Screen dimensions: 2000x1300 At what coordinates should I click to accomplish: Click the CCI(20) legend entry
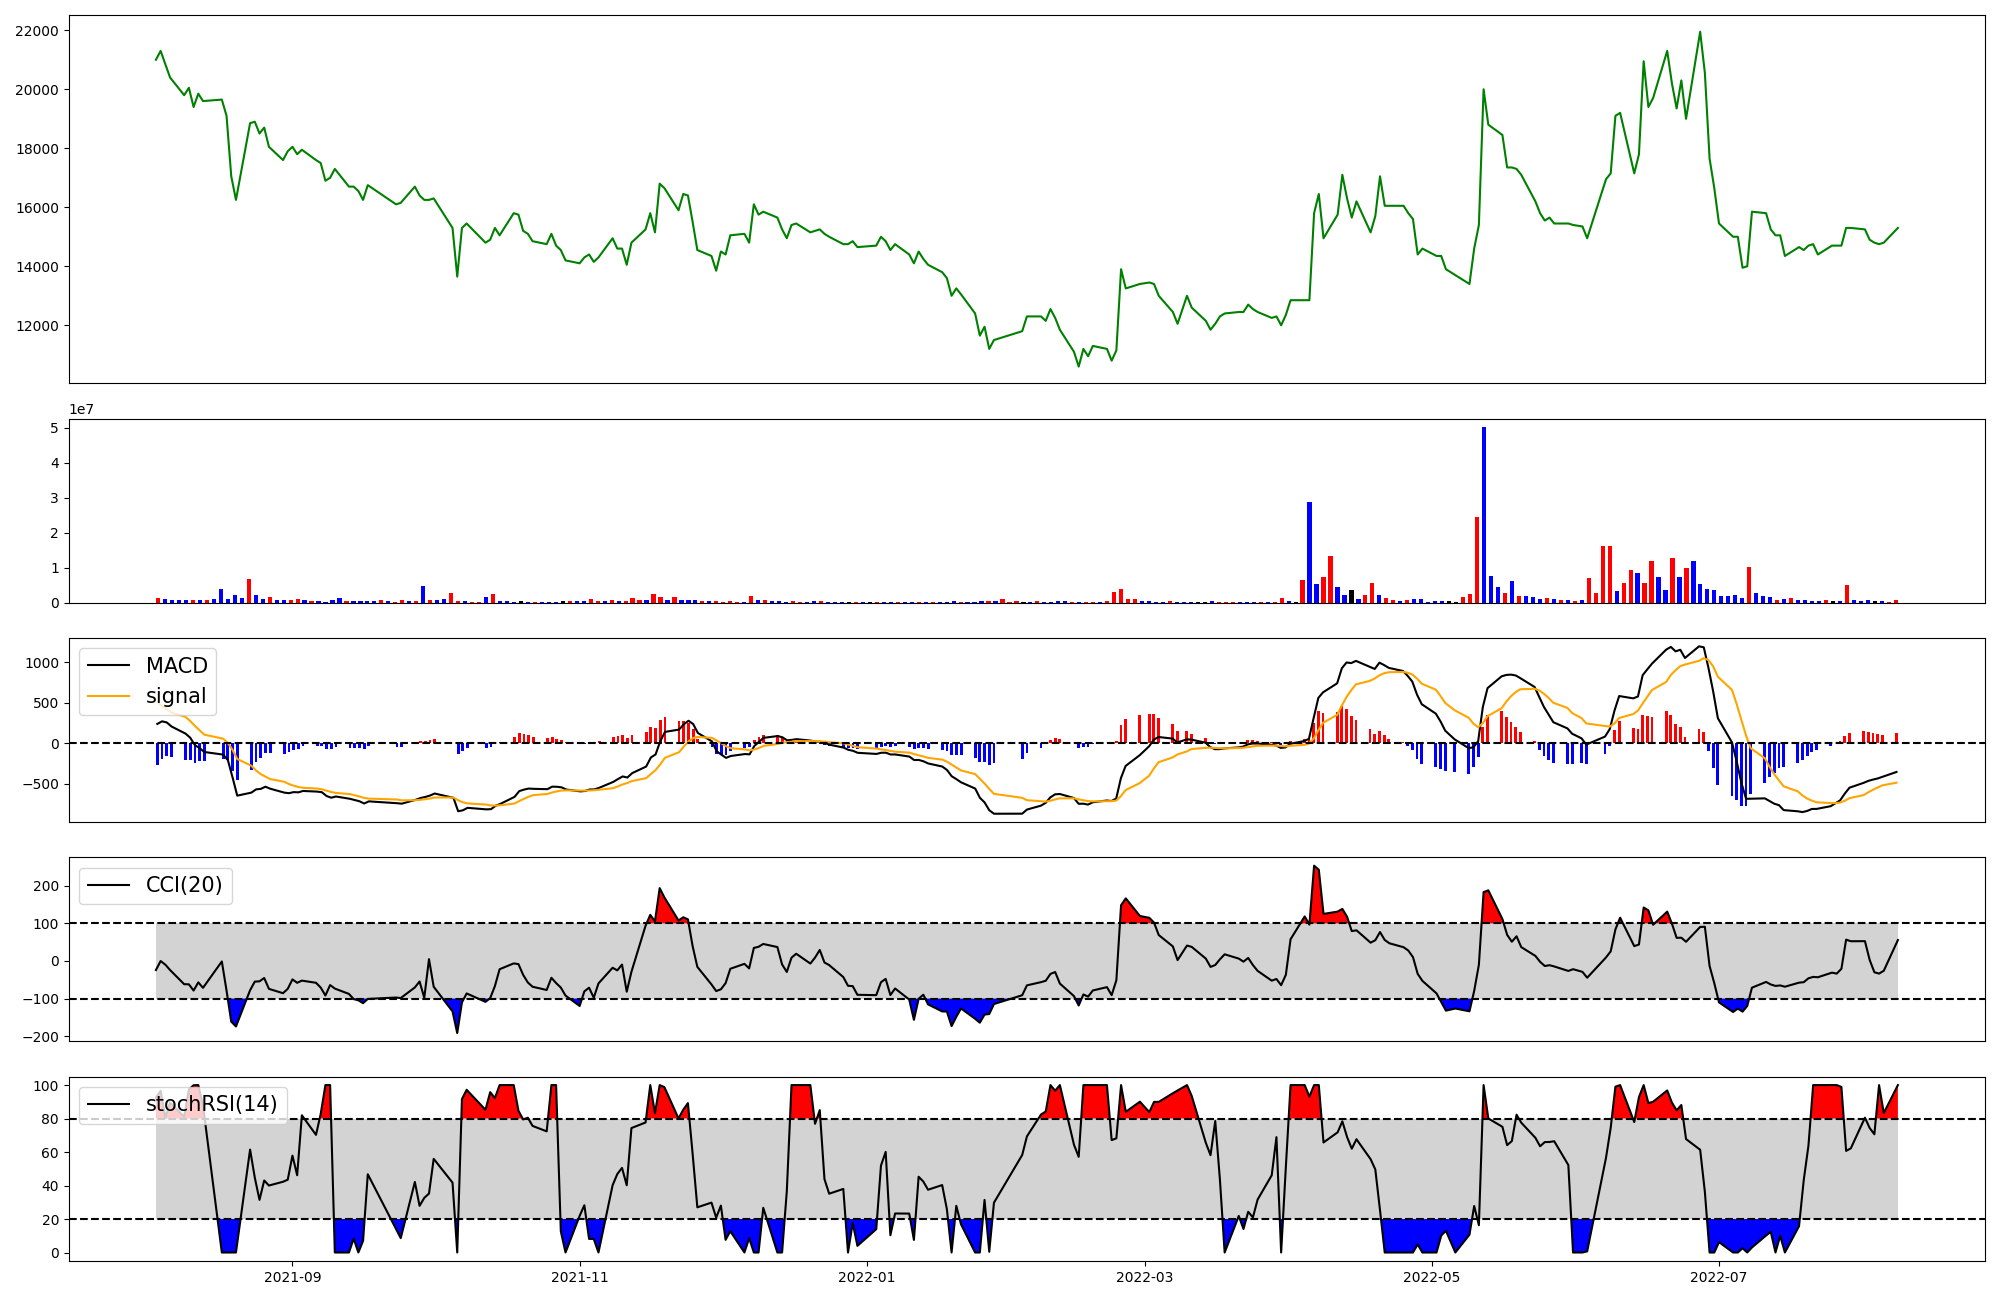(x=184, y=885)
